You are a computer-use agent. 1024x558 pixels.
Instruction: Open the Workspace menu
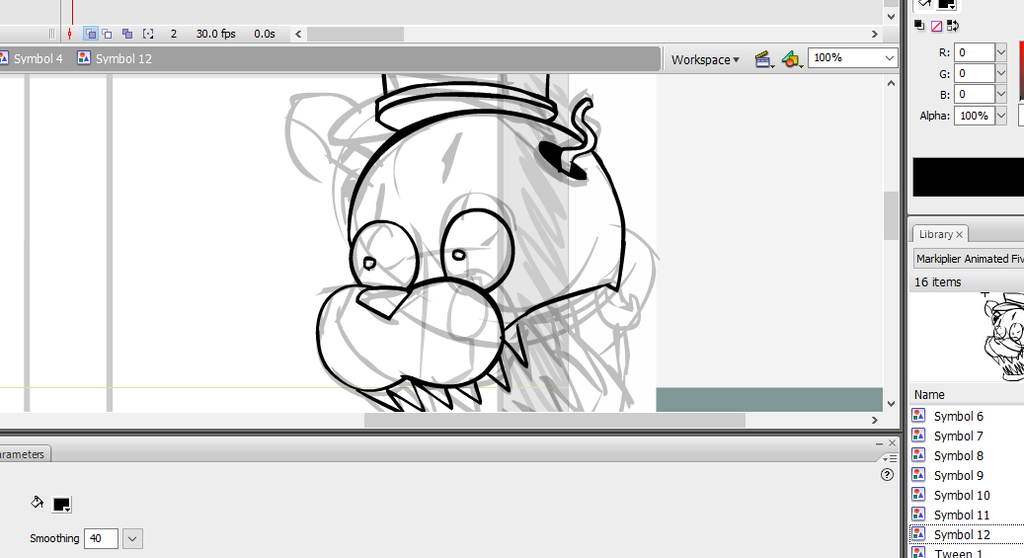click(705, 59)
